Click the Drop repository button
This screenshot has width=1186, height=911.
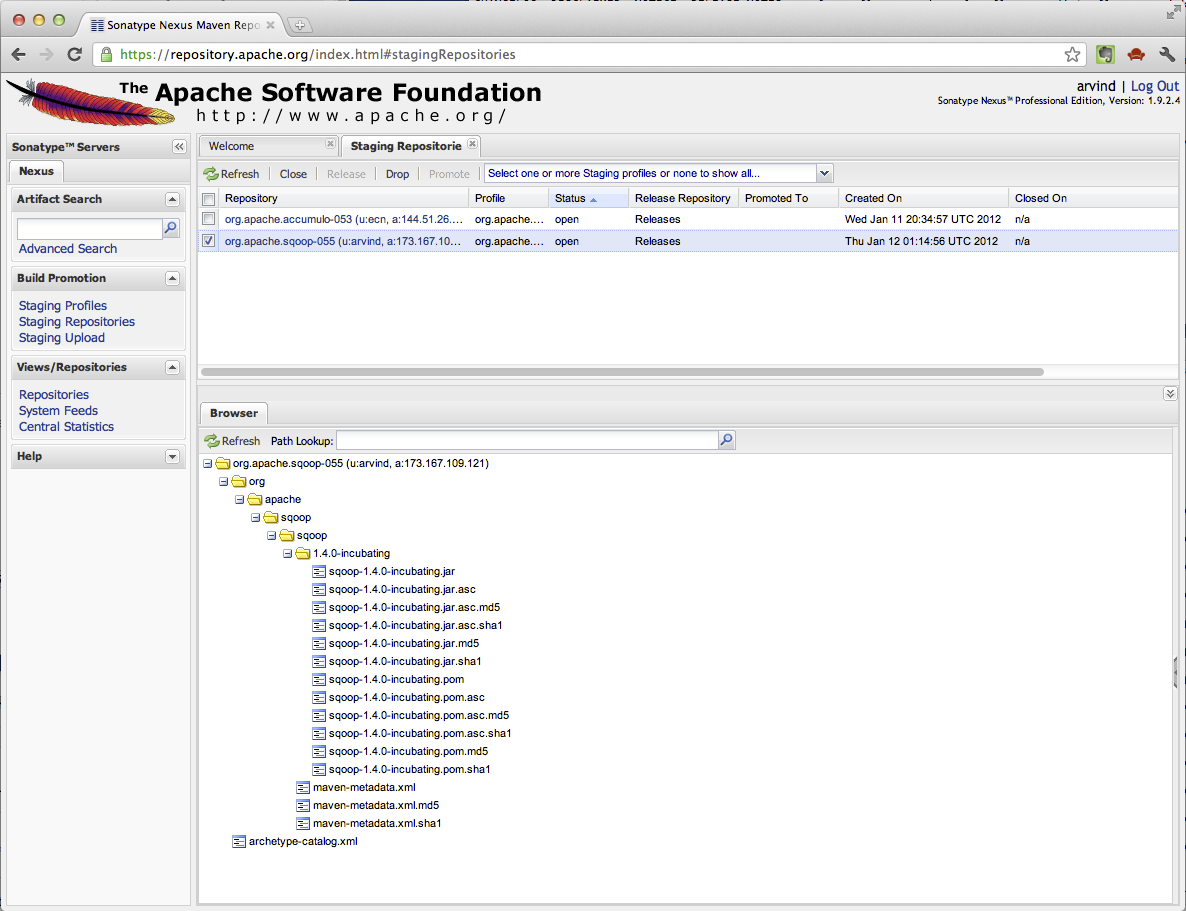397,174
